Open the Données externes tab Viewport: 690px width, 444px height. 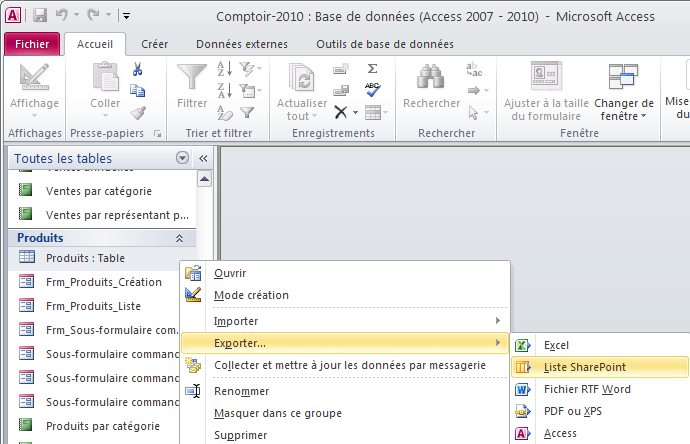(242, 44)
